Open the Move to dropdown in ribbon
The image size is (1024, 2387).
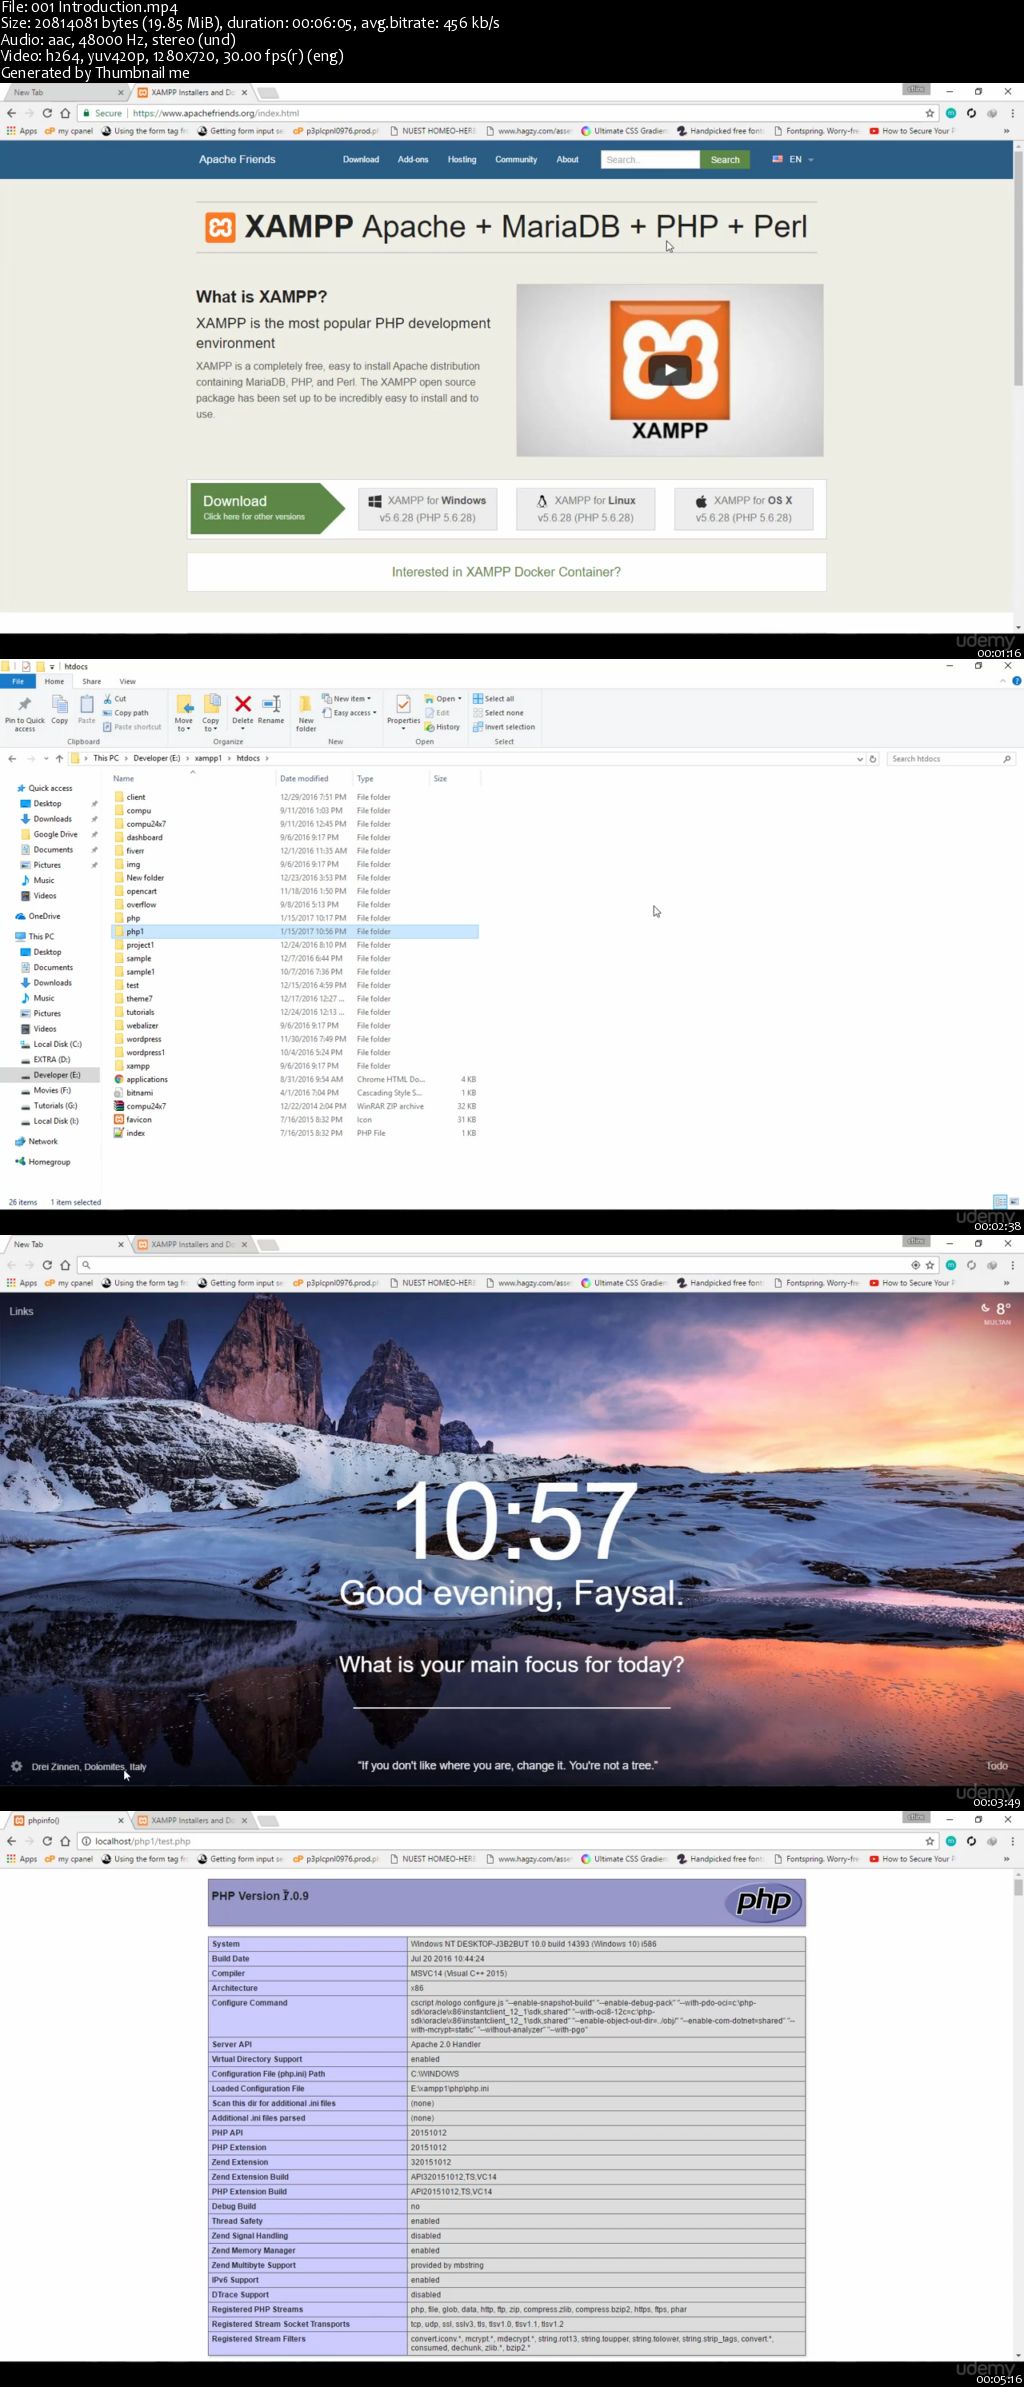point(184,713)
